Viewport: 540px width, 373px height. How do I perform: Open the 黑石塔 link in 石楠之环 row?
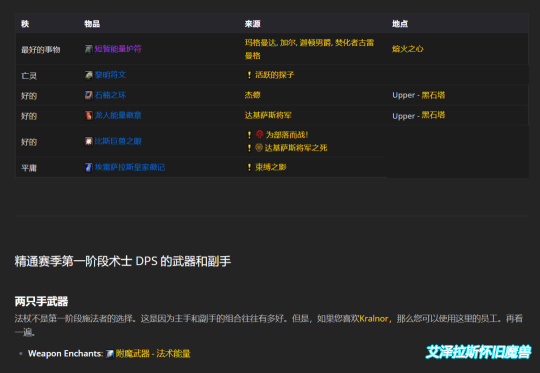coord(433,95)
